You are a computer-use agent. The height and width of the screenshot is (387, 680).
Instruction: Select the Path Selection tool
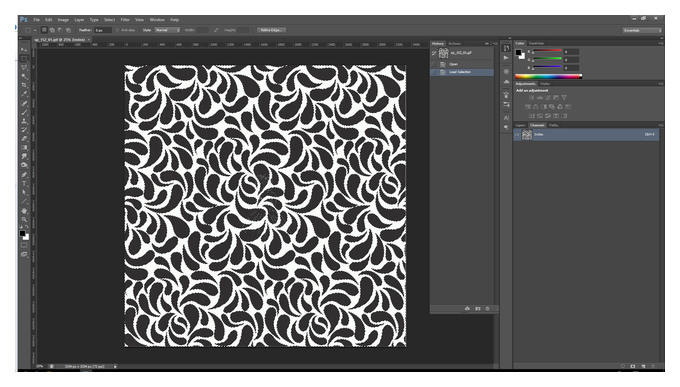(24, 193)
